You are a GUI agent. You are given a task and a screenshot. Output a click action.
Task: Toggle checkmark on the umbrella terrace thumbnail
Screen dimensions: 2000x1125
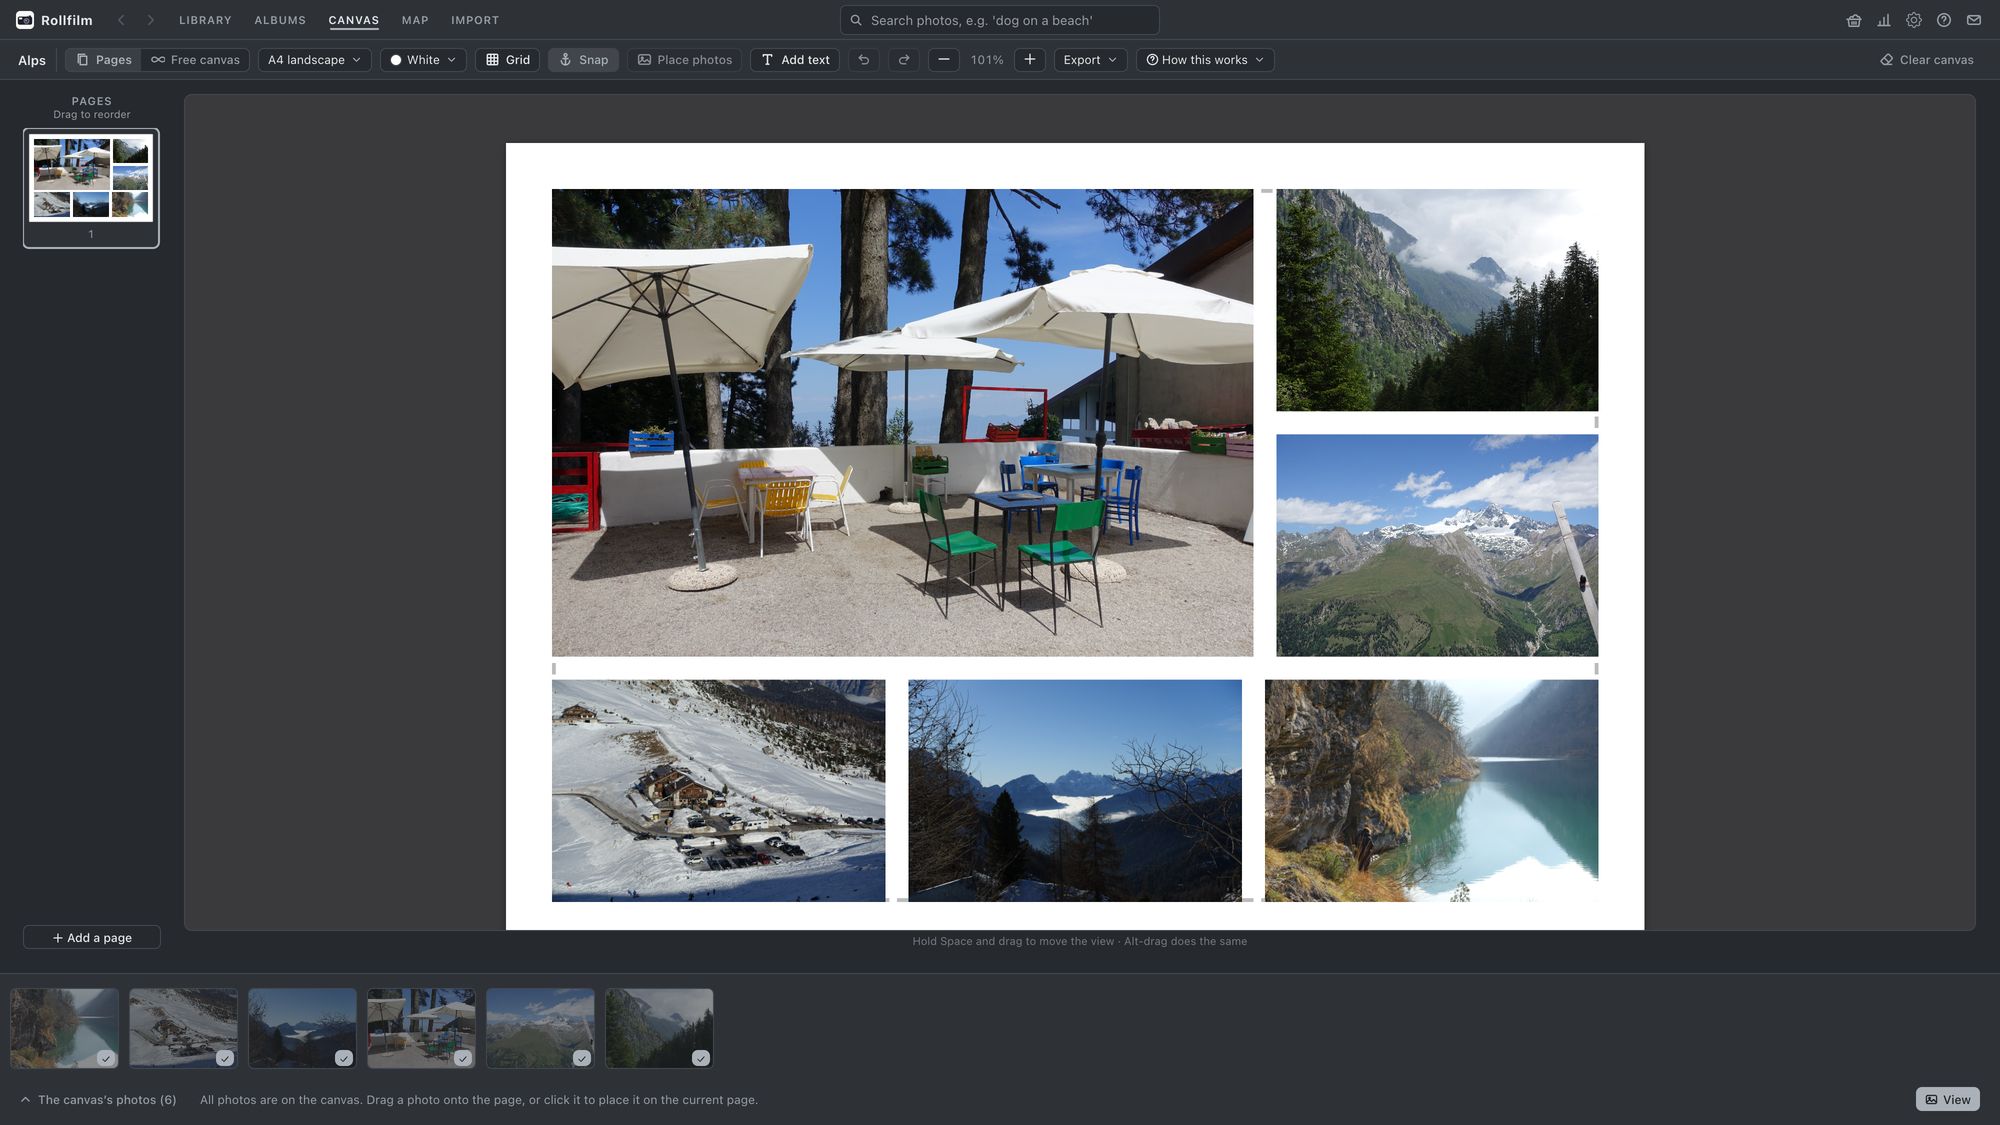point(463,1058)
